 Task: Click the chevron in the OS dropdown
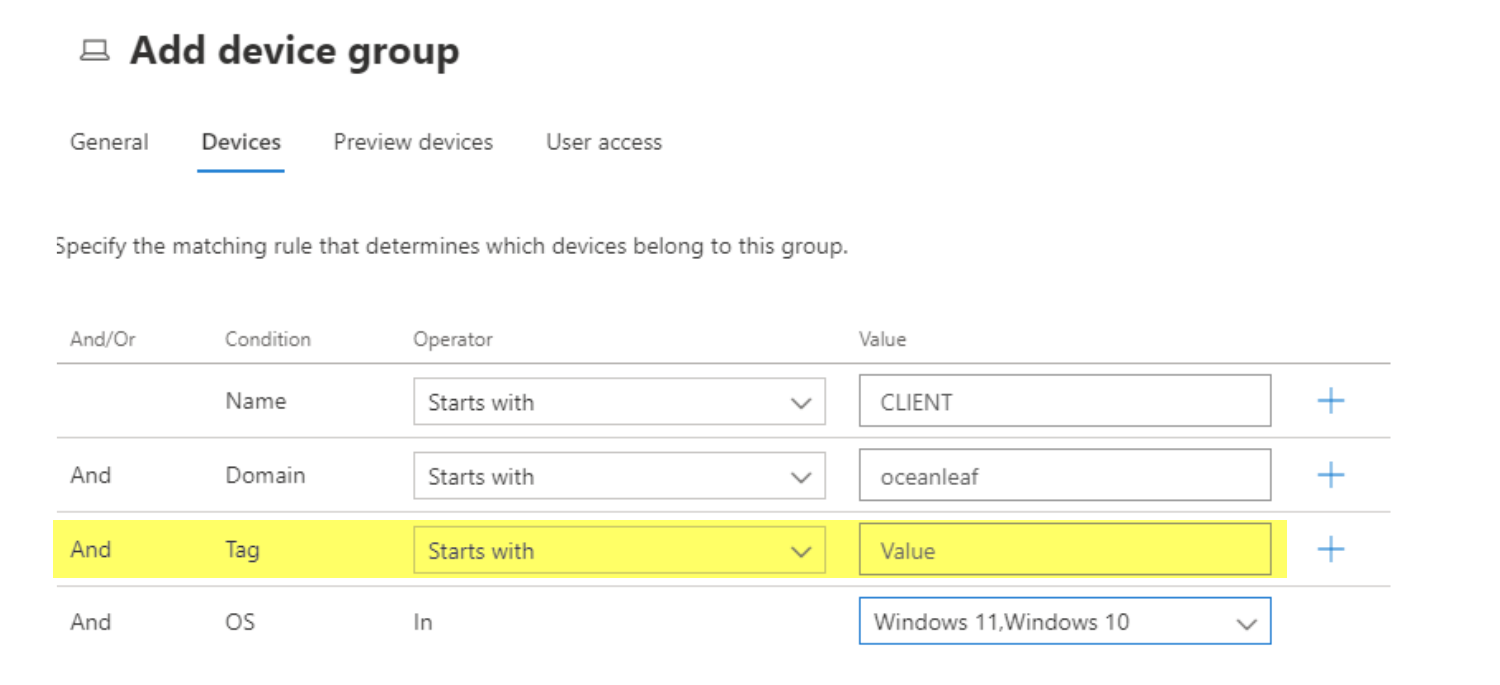(1246, 623)
